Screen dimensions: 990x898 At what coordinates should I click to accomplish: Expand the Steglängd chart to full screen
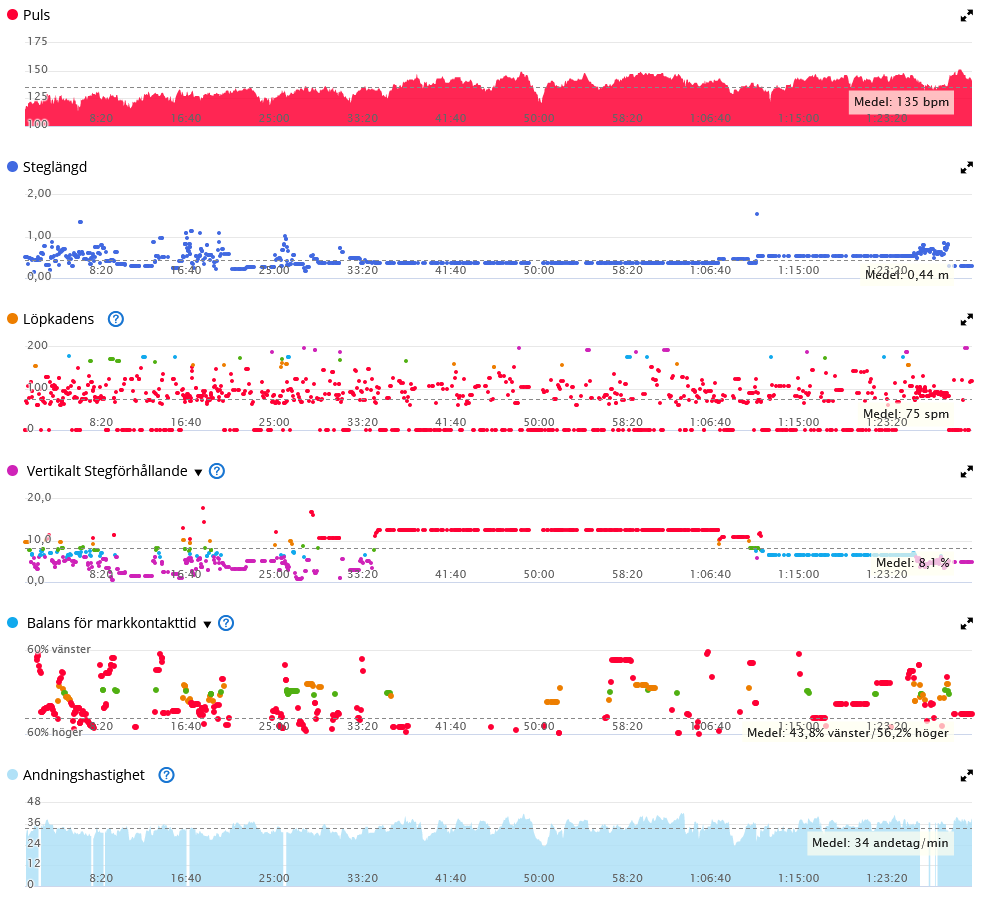966,167
